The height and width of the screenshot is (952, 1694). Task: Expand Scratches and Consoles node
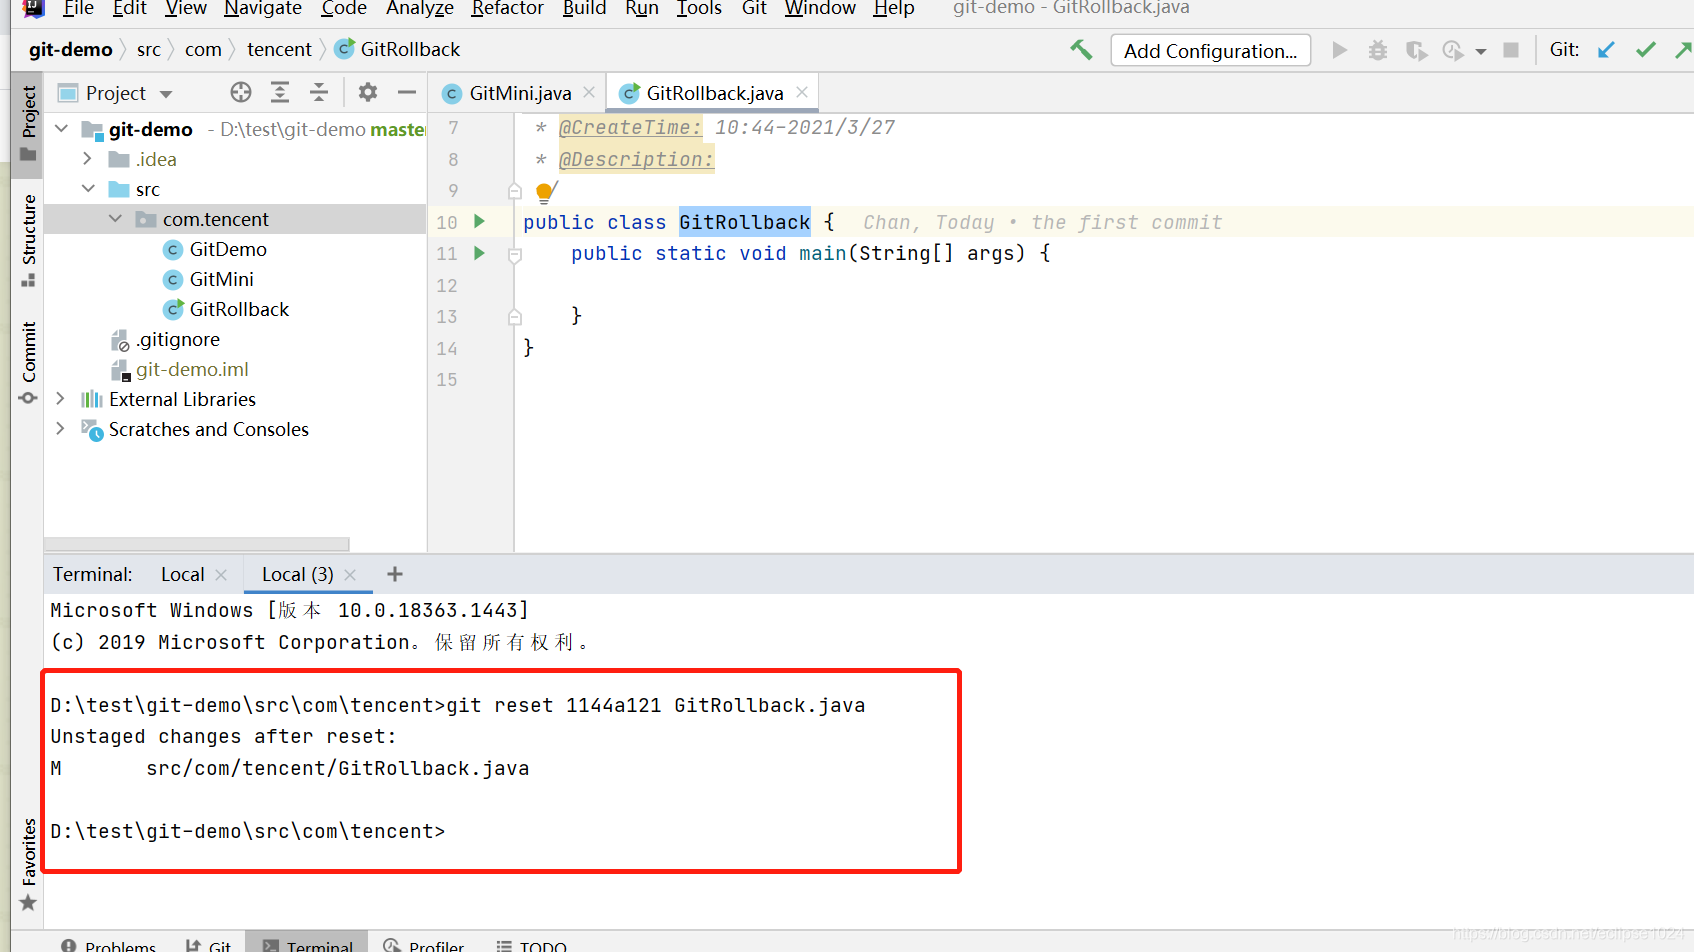(61, 429)
